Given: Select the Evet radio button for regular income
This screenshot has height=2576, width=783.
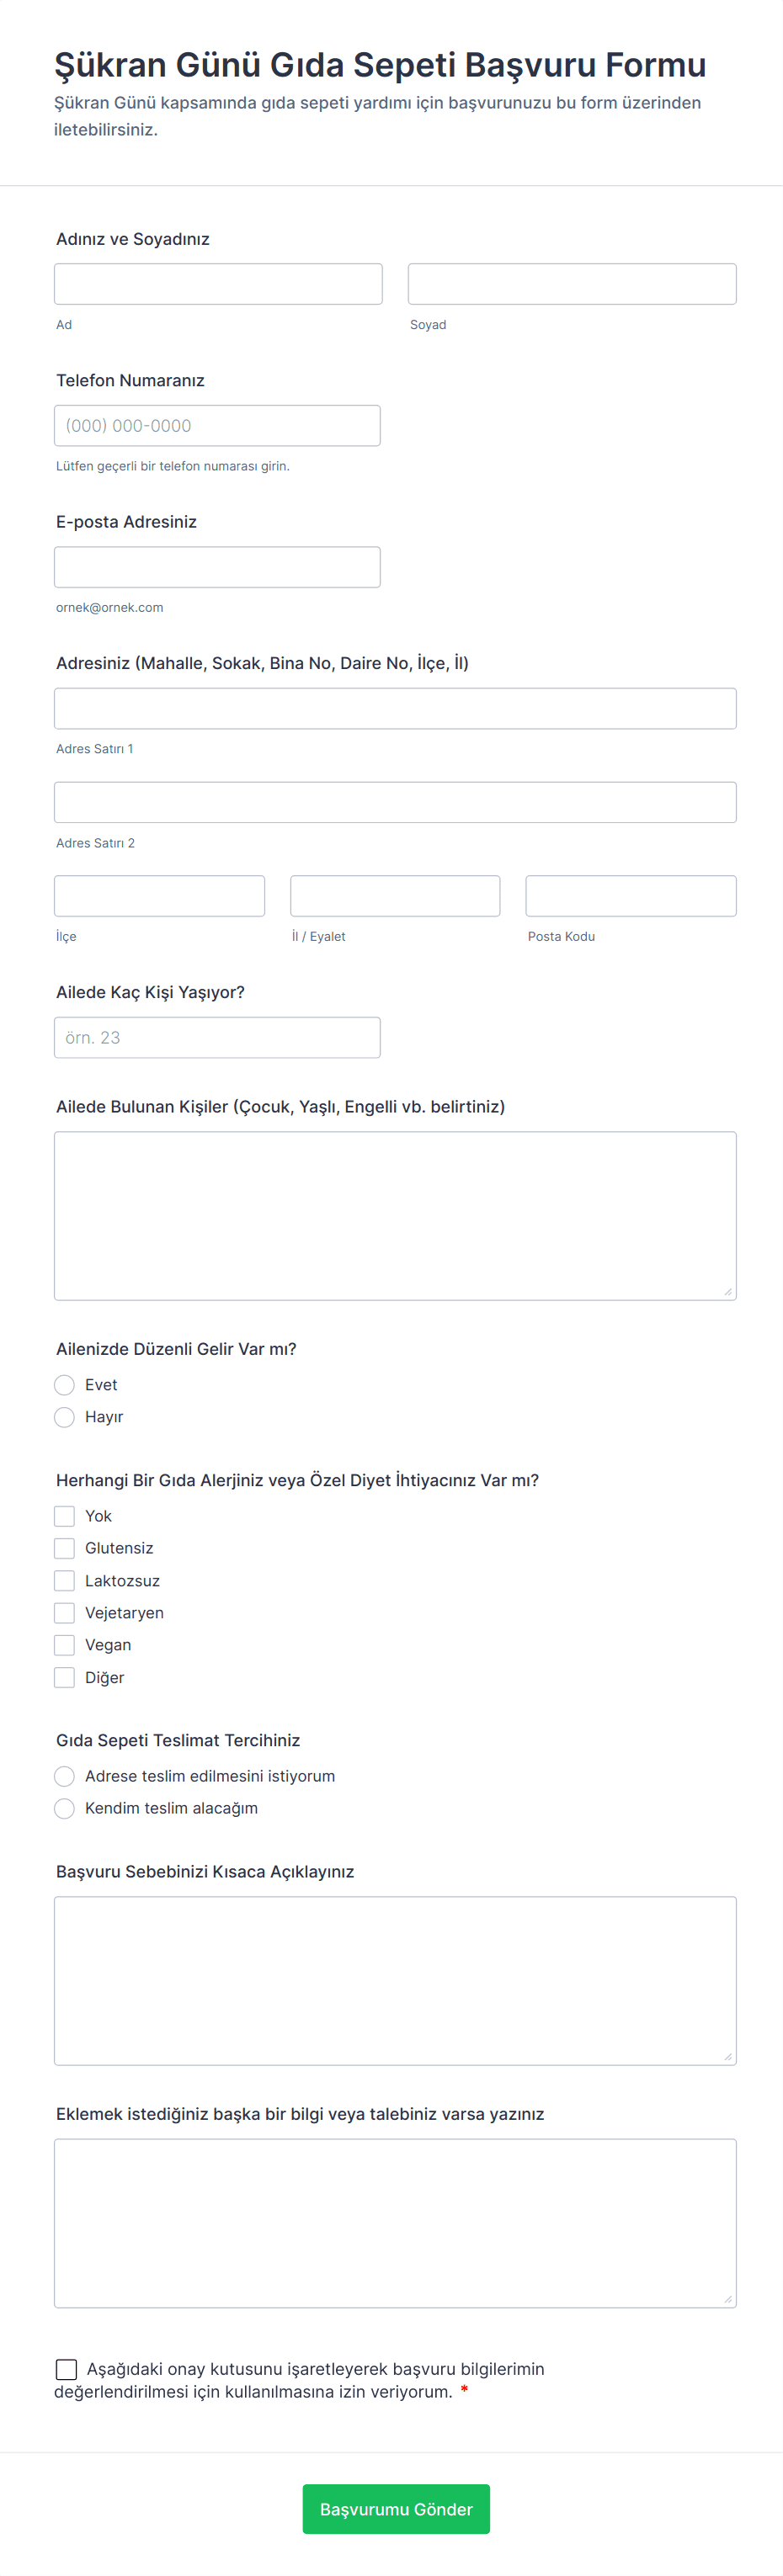Looking at the screenshot, I should 64,1385.
